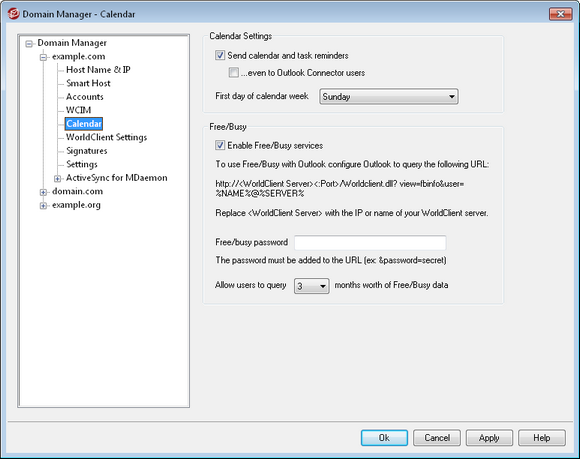Select Host Name & IP in the tree
The image size is (580, 459).
pyautogui.click(x=98, y=70)
